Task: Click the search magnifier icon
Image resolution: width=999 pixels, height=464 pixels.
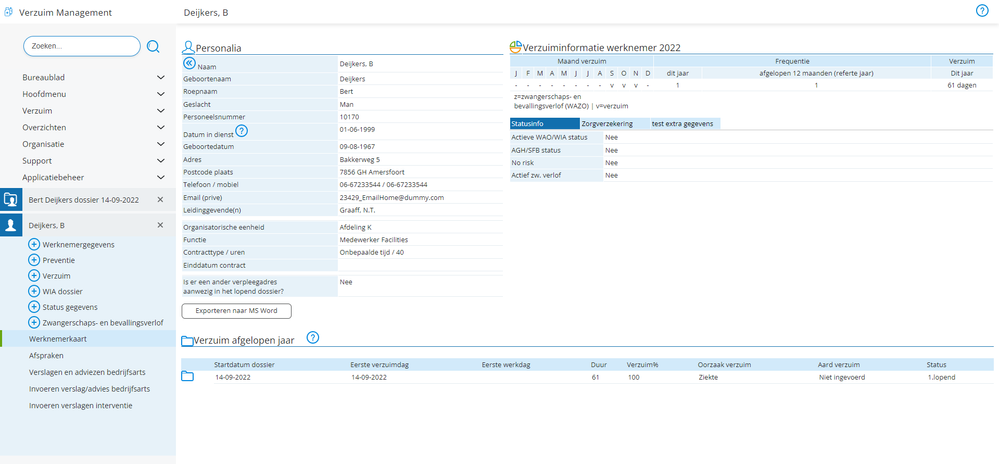Action: tap(153, 46)
